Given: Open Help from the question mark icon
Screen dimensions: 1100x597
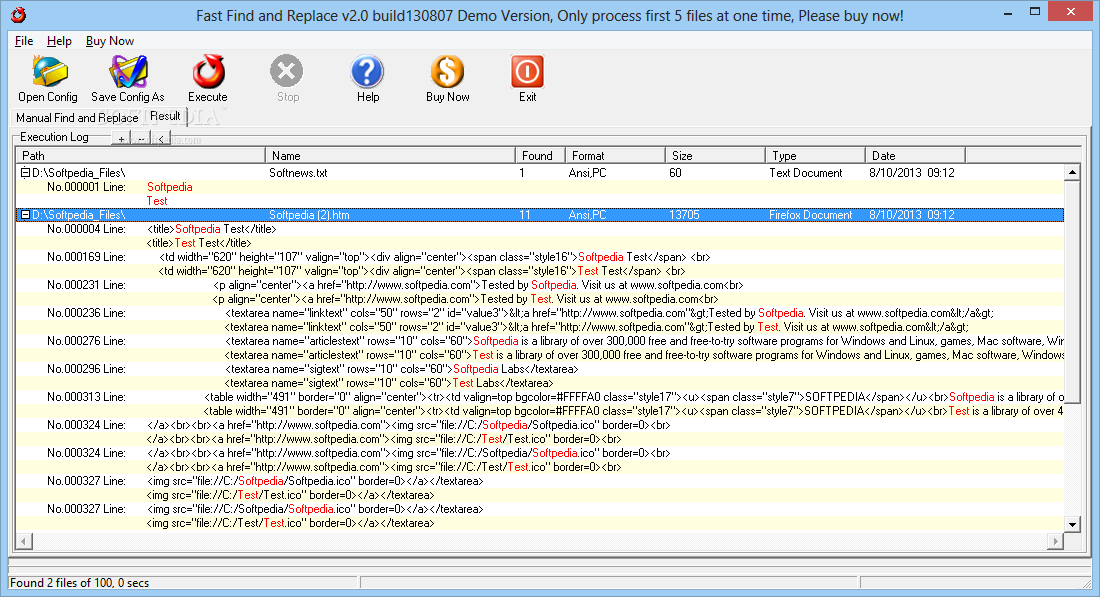Looking at the screenshot, I should point(368,72).
